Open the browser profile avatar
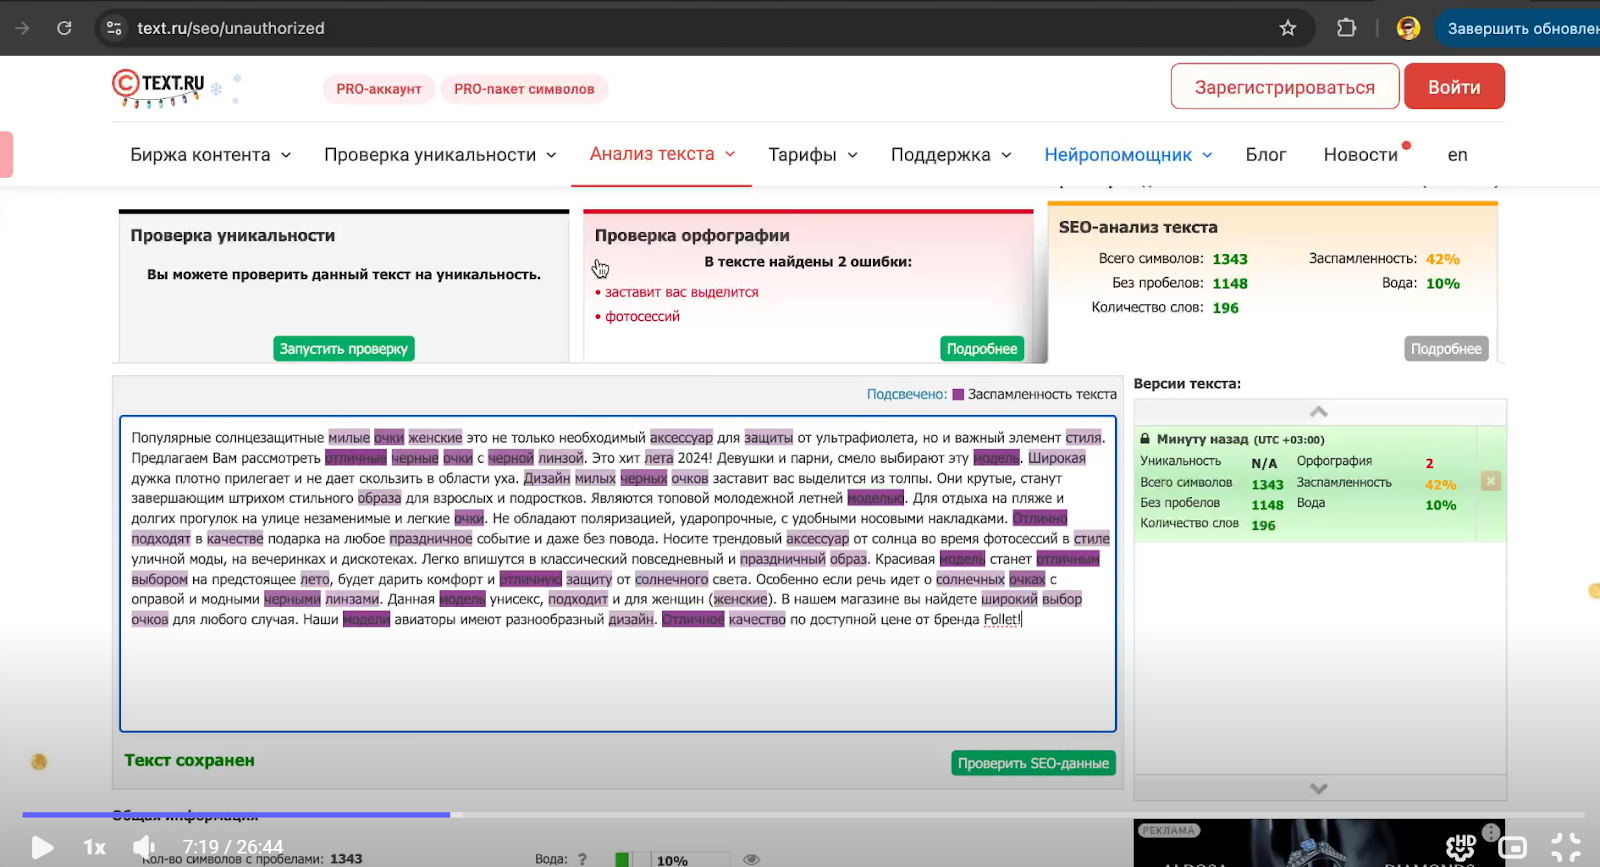Viewport: 1600px width, 867px height. [x=1408, y=28]
